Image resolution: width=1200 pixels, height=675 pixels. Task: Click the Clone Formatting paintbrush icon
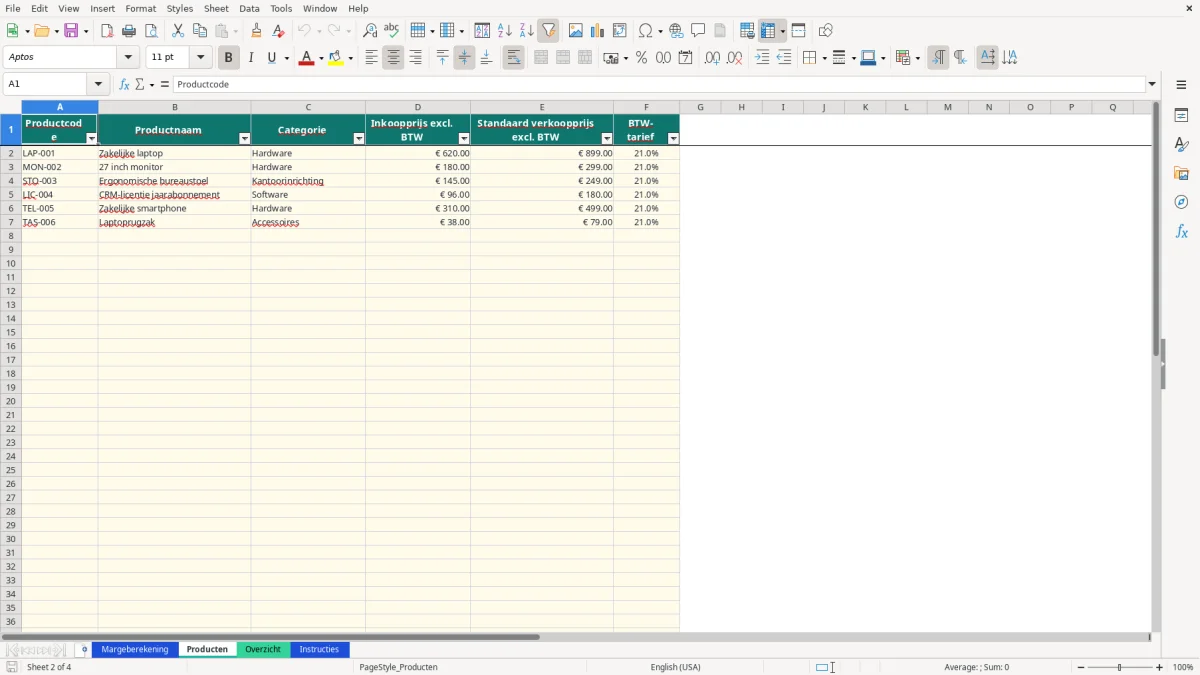[x=257, y=31]
